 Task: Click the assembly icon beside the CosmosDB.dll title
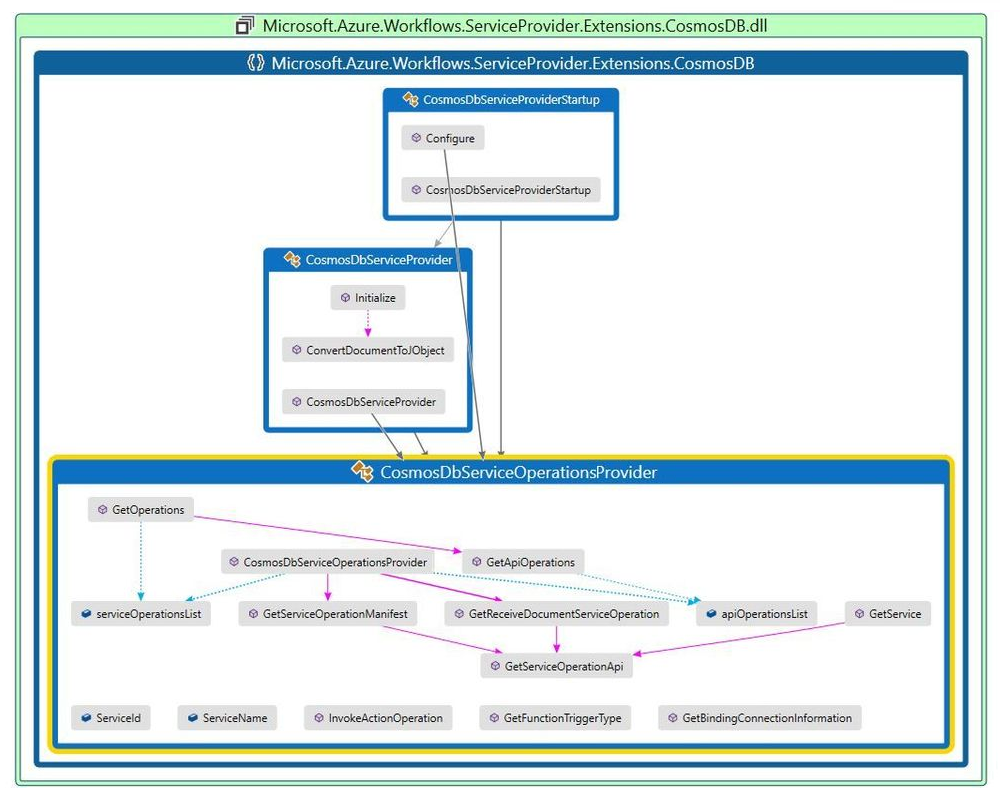(x=245, y=24)
